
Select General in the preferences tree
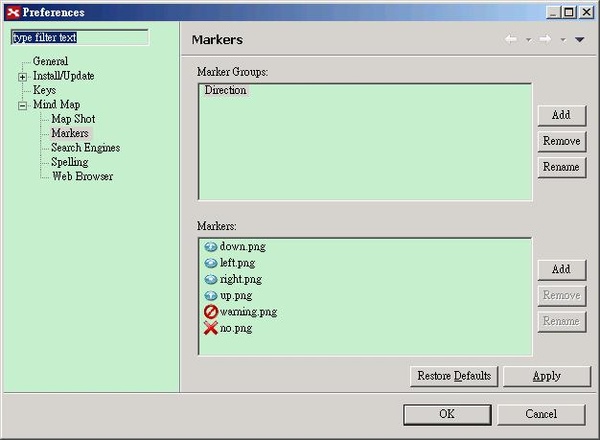[51, 61]
